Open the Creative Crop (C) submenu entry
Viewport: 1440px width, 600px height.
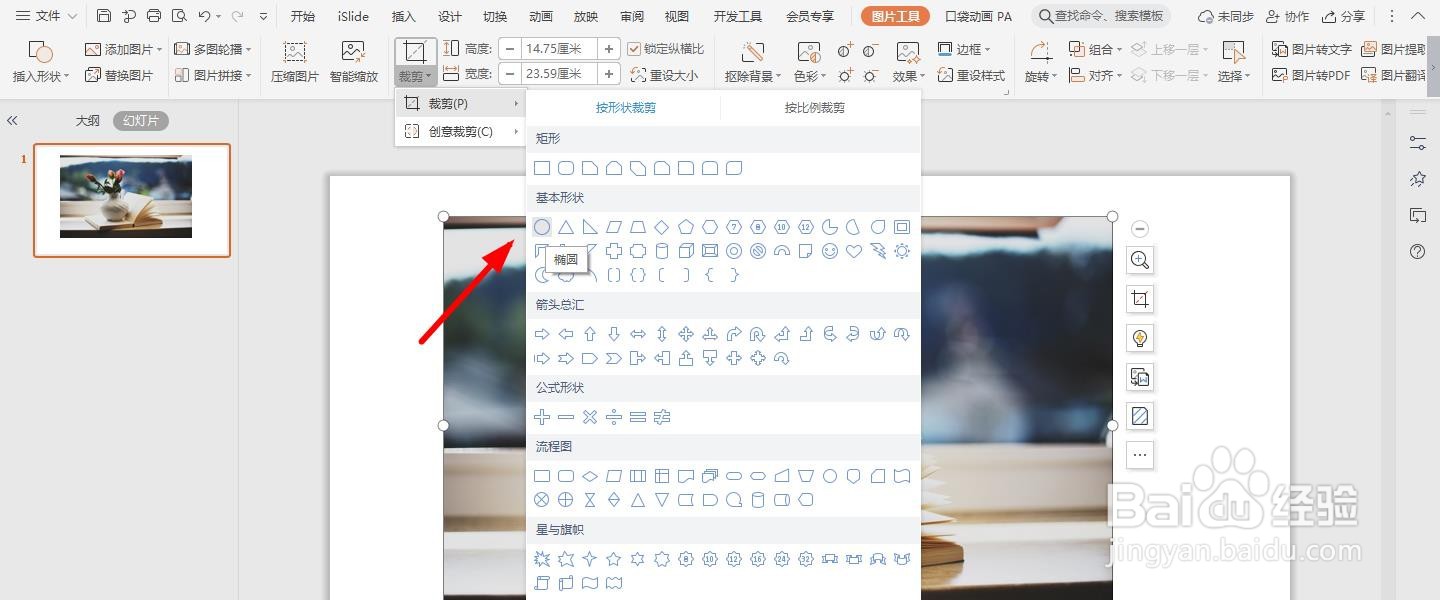pyautogui.click(x=461, y=131)
